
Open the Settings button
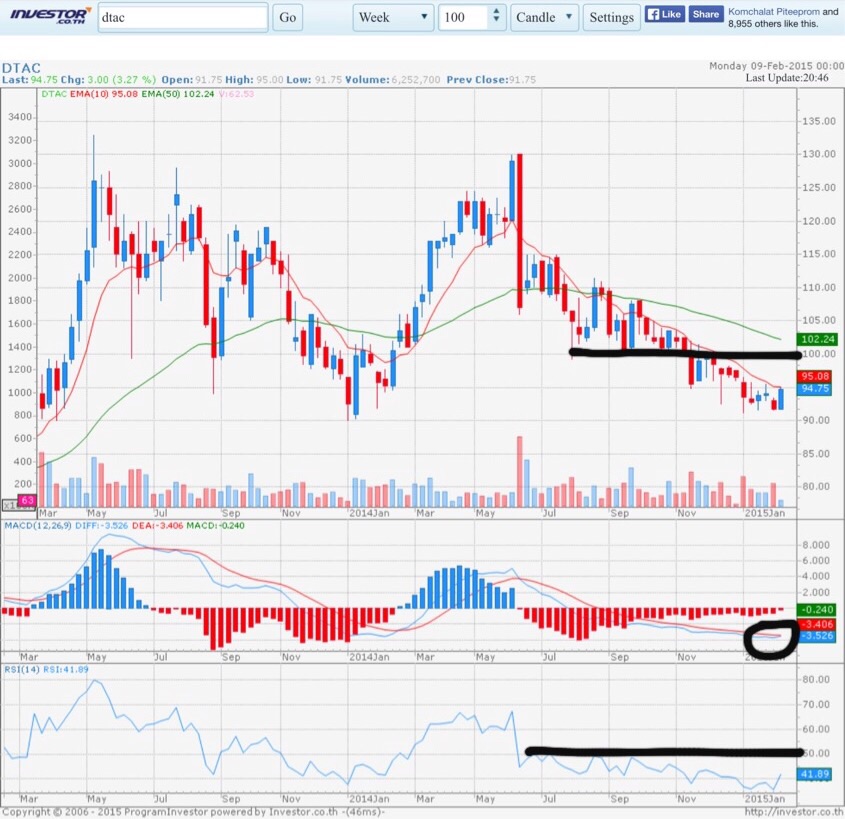coord(612,17)
